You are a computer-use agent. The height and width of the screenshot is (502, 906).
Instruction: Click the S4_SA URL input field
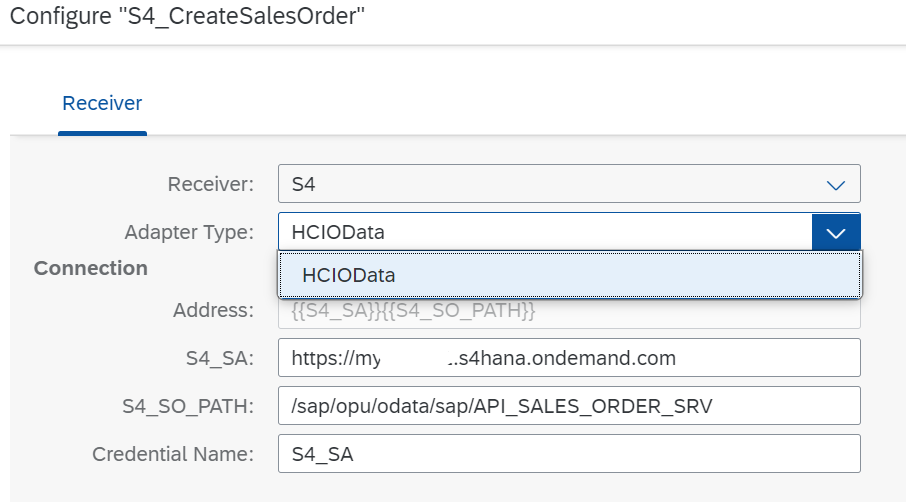coord(569,357)
